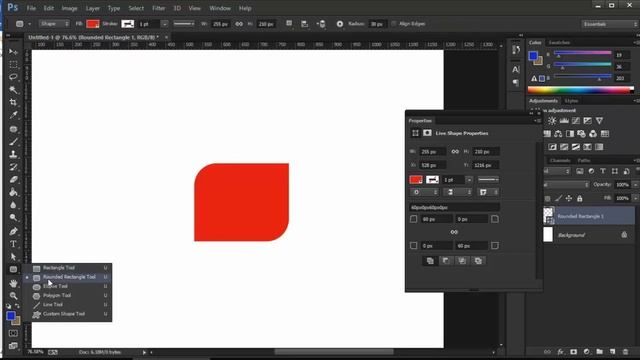Select the Rectangular Marquee tool
640x360 pixels.
pyautogui.click(x=13, y=64)
